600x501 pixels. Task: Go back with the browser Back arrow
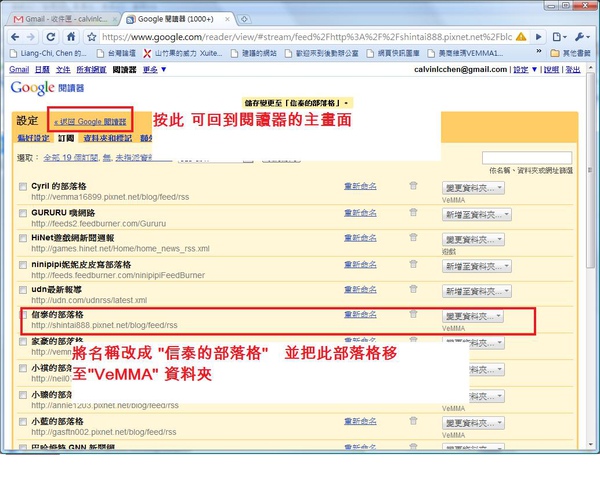point(15,37)
